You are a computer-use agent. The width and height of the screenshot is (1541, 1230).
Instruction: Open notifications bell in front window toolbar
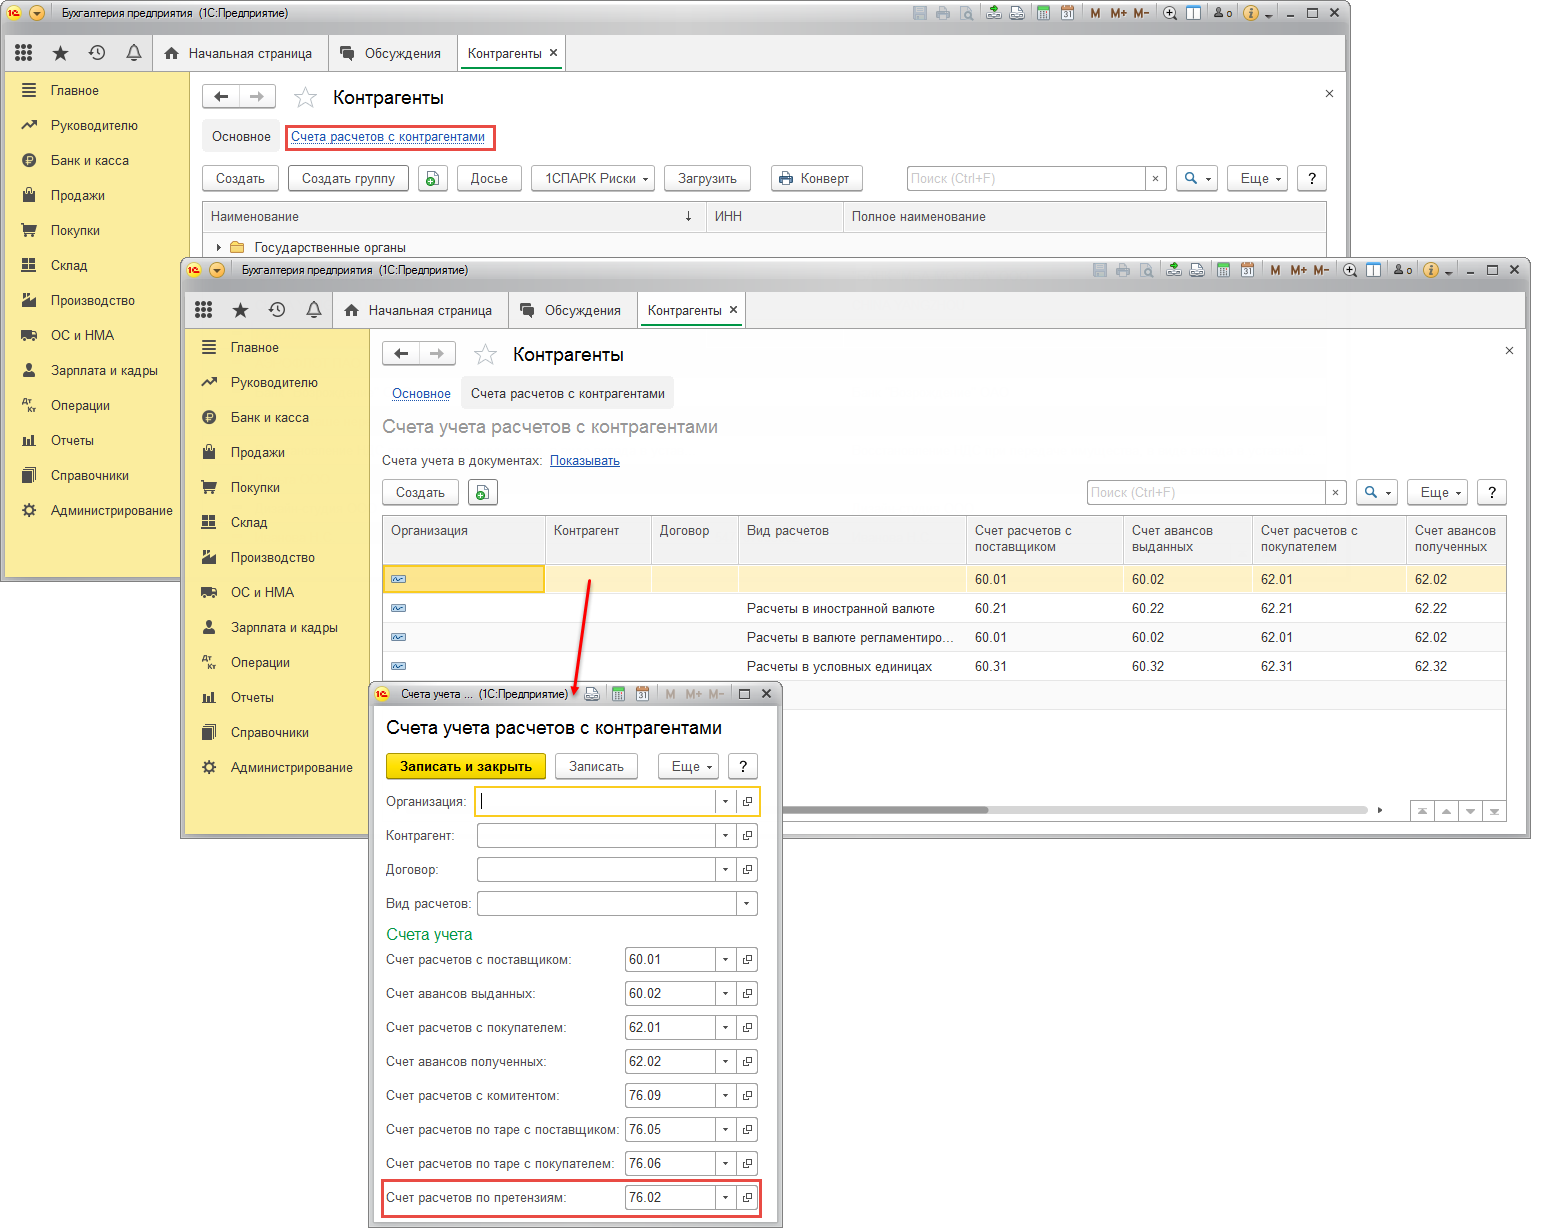(313, 310)
